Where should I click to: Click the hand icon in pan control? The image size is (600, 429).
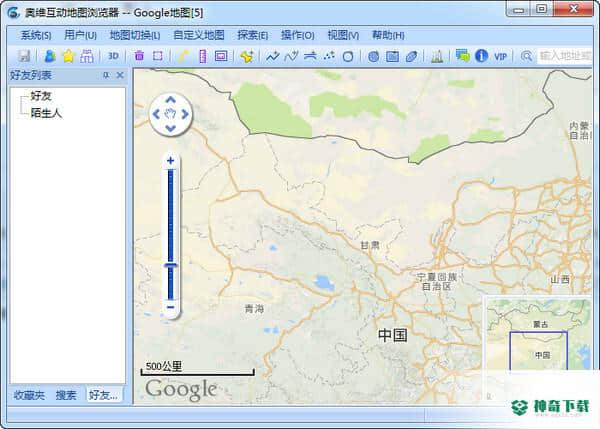(x=171, y=114)
